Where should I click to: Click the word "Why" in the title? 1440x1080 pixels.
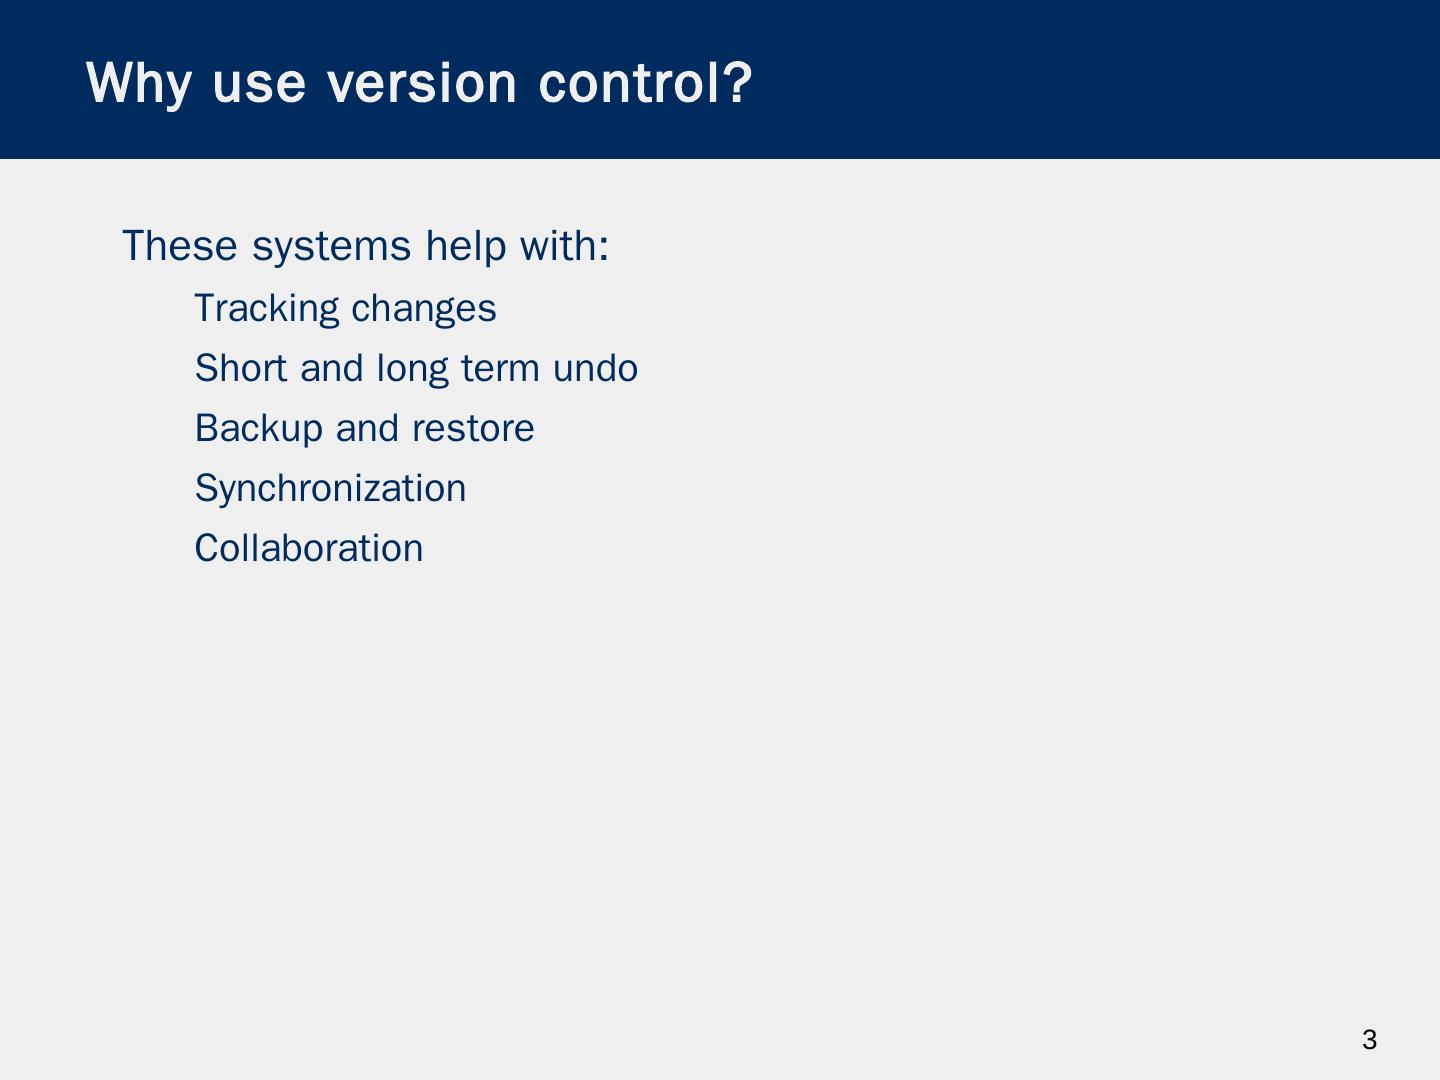point(139,82)
